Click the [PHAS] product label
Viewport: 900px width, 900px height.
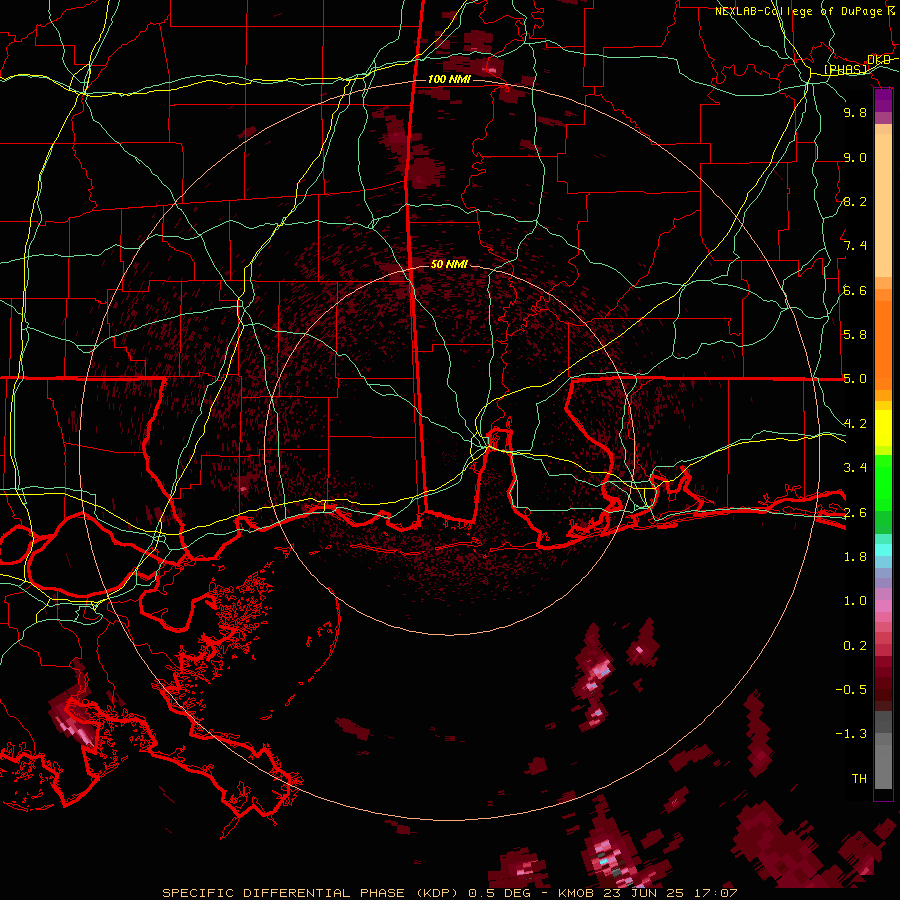[x=845, y=69]
